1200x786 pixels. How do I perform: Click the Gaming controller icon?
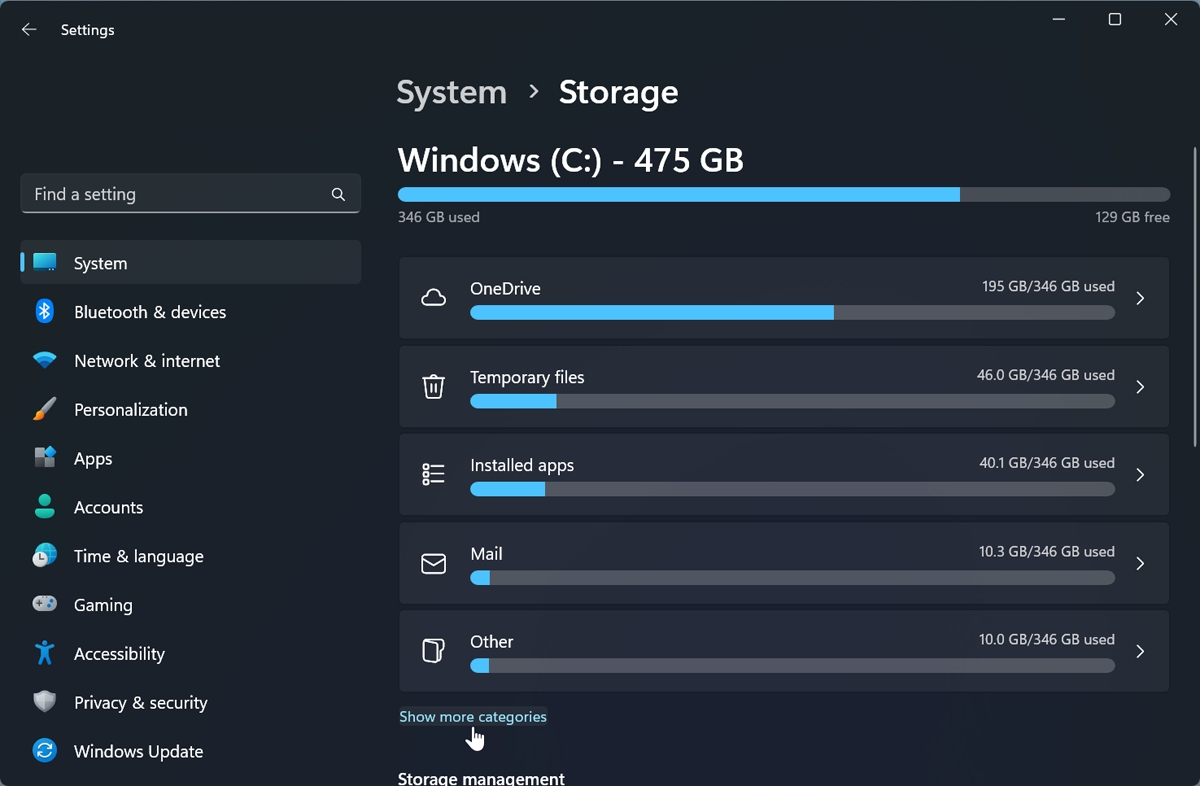45,604
